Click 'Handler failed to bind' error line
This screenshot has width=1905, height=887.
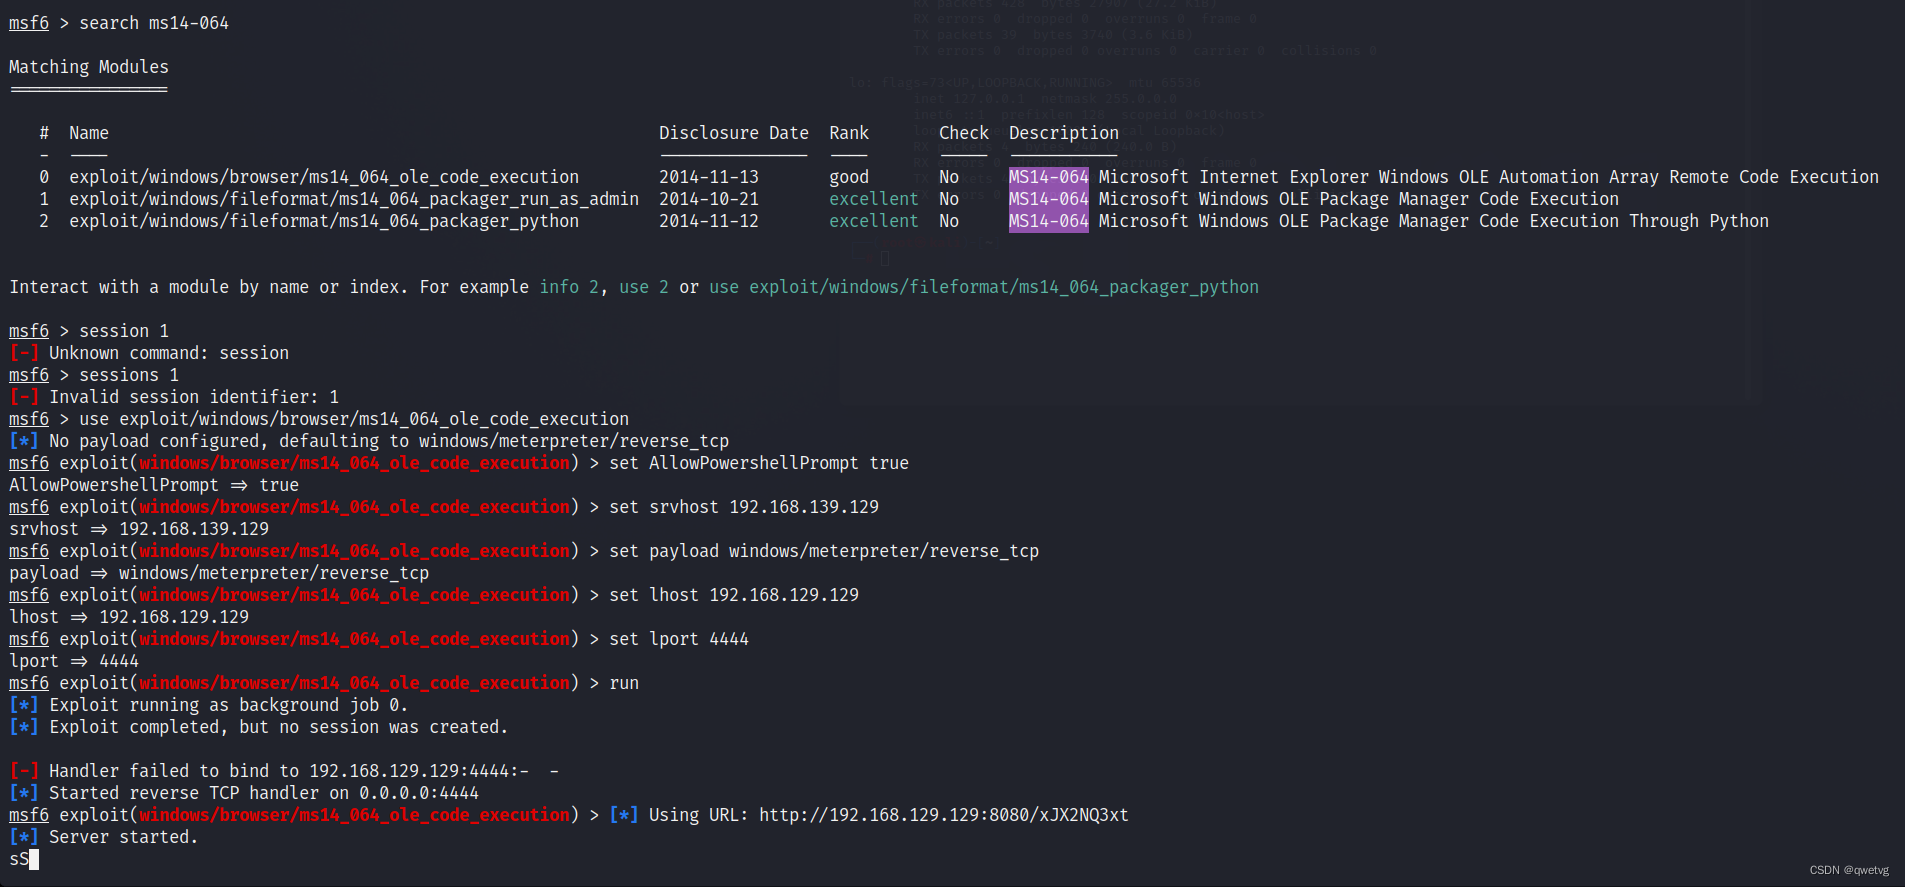284,771
